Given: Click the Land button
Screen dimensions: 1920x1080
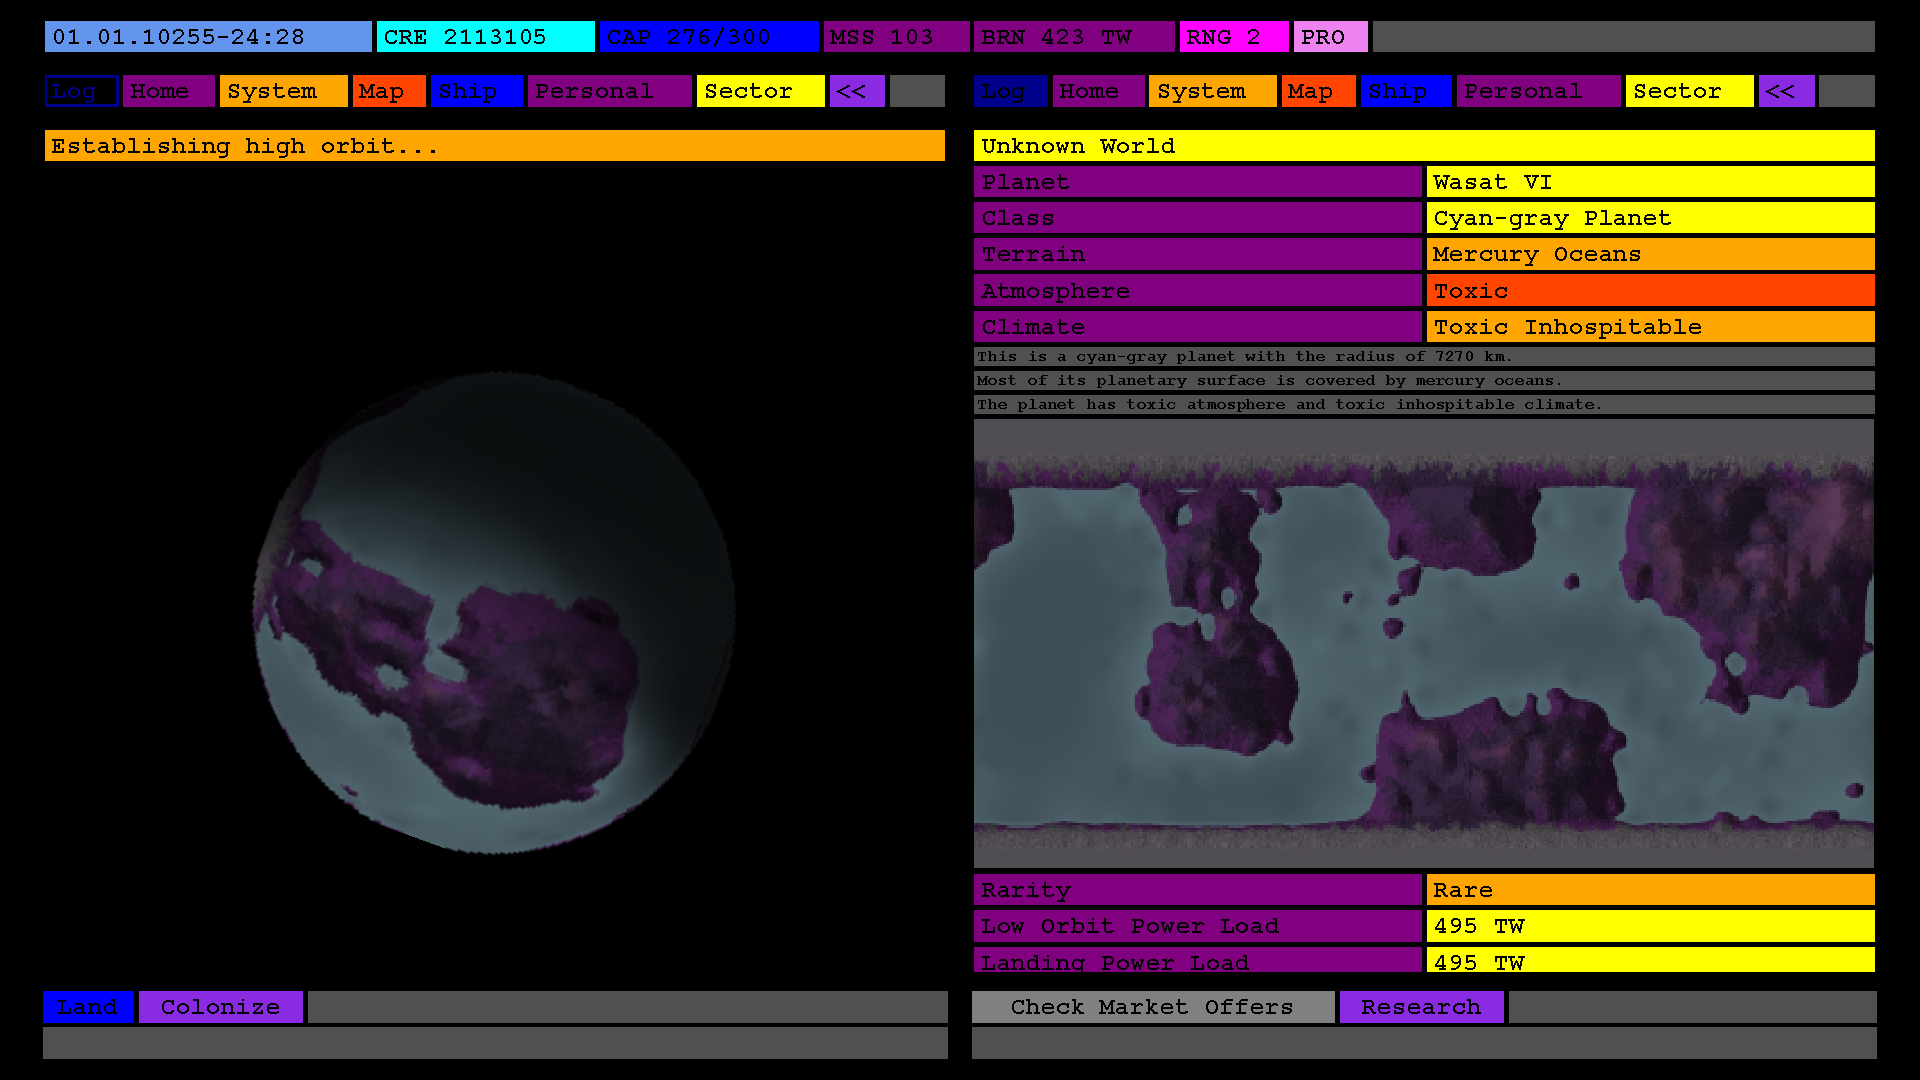Looking at the screenshot, I should pyautogui.click(x=88, y=1007).
